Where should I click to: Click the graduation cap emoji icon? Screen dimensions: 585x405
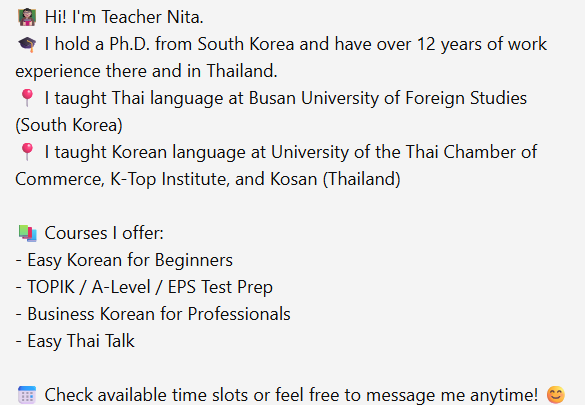pos(27,44)
